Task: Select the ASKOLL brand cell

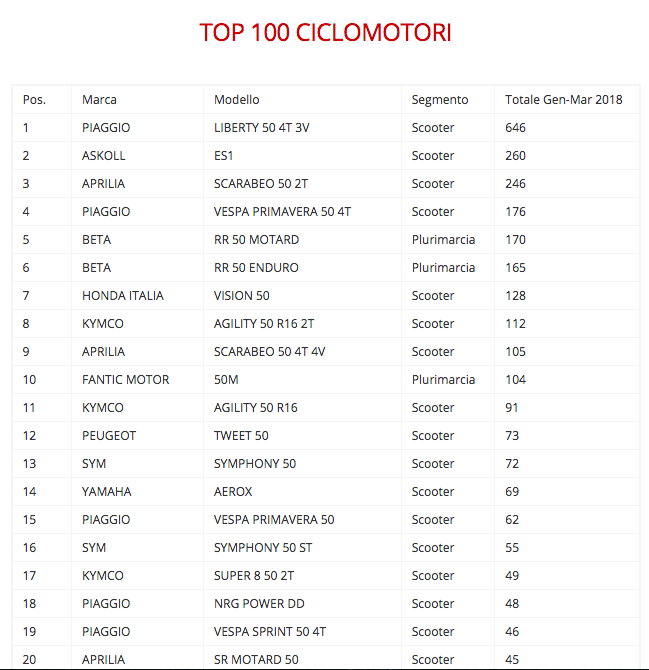Action: 104,156
